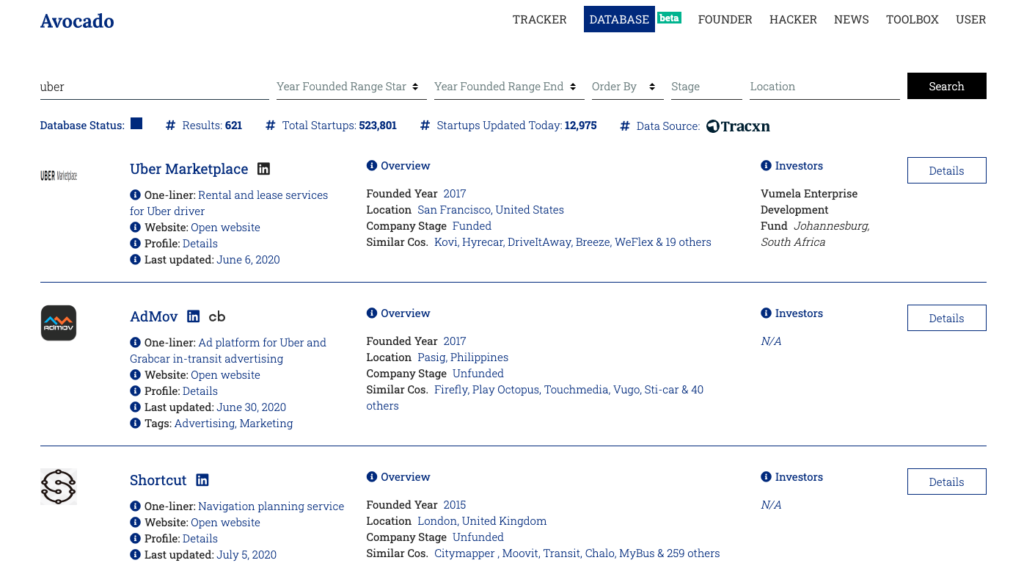Open Uber Marketplace LinkedIn icon

coord(263,169)
